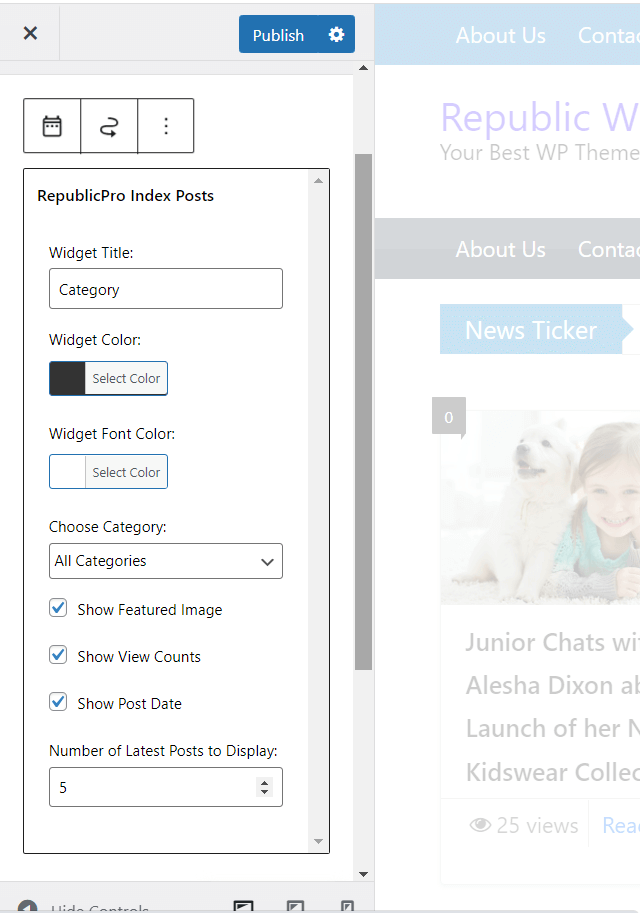This screenshot has height=913, width=640.
Task: Click the Number of Latest Posts field
Action: tap(166, 787)
